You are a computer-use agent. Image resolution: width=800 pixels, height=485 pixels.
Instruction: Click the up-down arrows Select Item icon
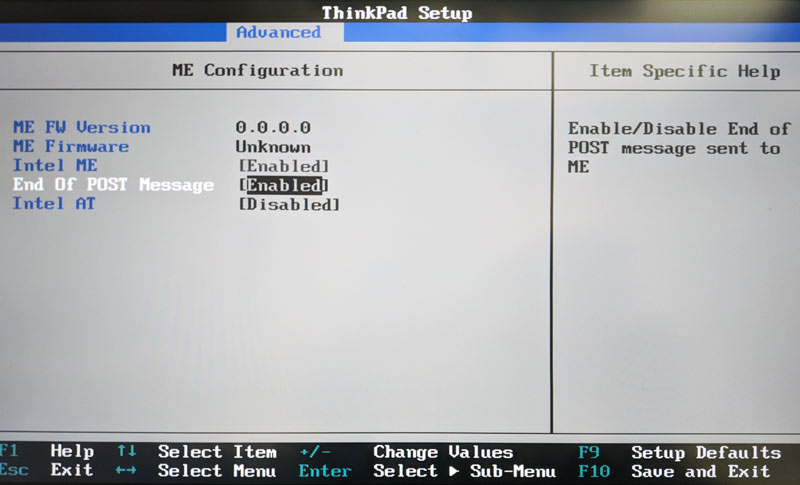click(127, 451)
